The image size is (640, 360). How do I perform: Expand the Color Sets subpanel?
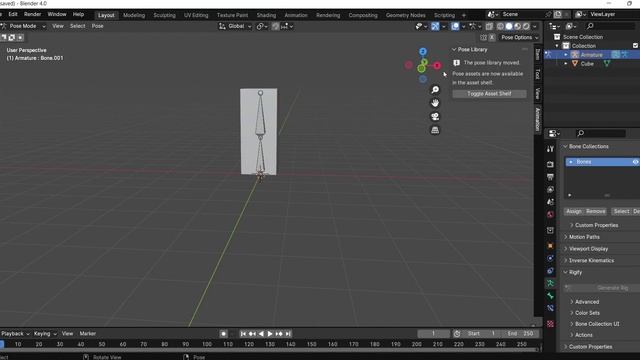pyautogui.click(x=571, y=313)
